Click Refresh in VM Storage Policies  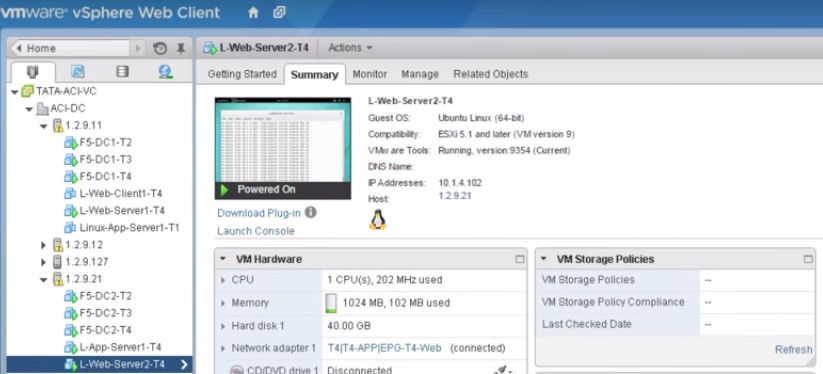[794, 349]
